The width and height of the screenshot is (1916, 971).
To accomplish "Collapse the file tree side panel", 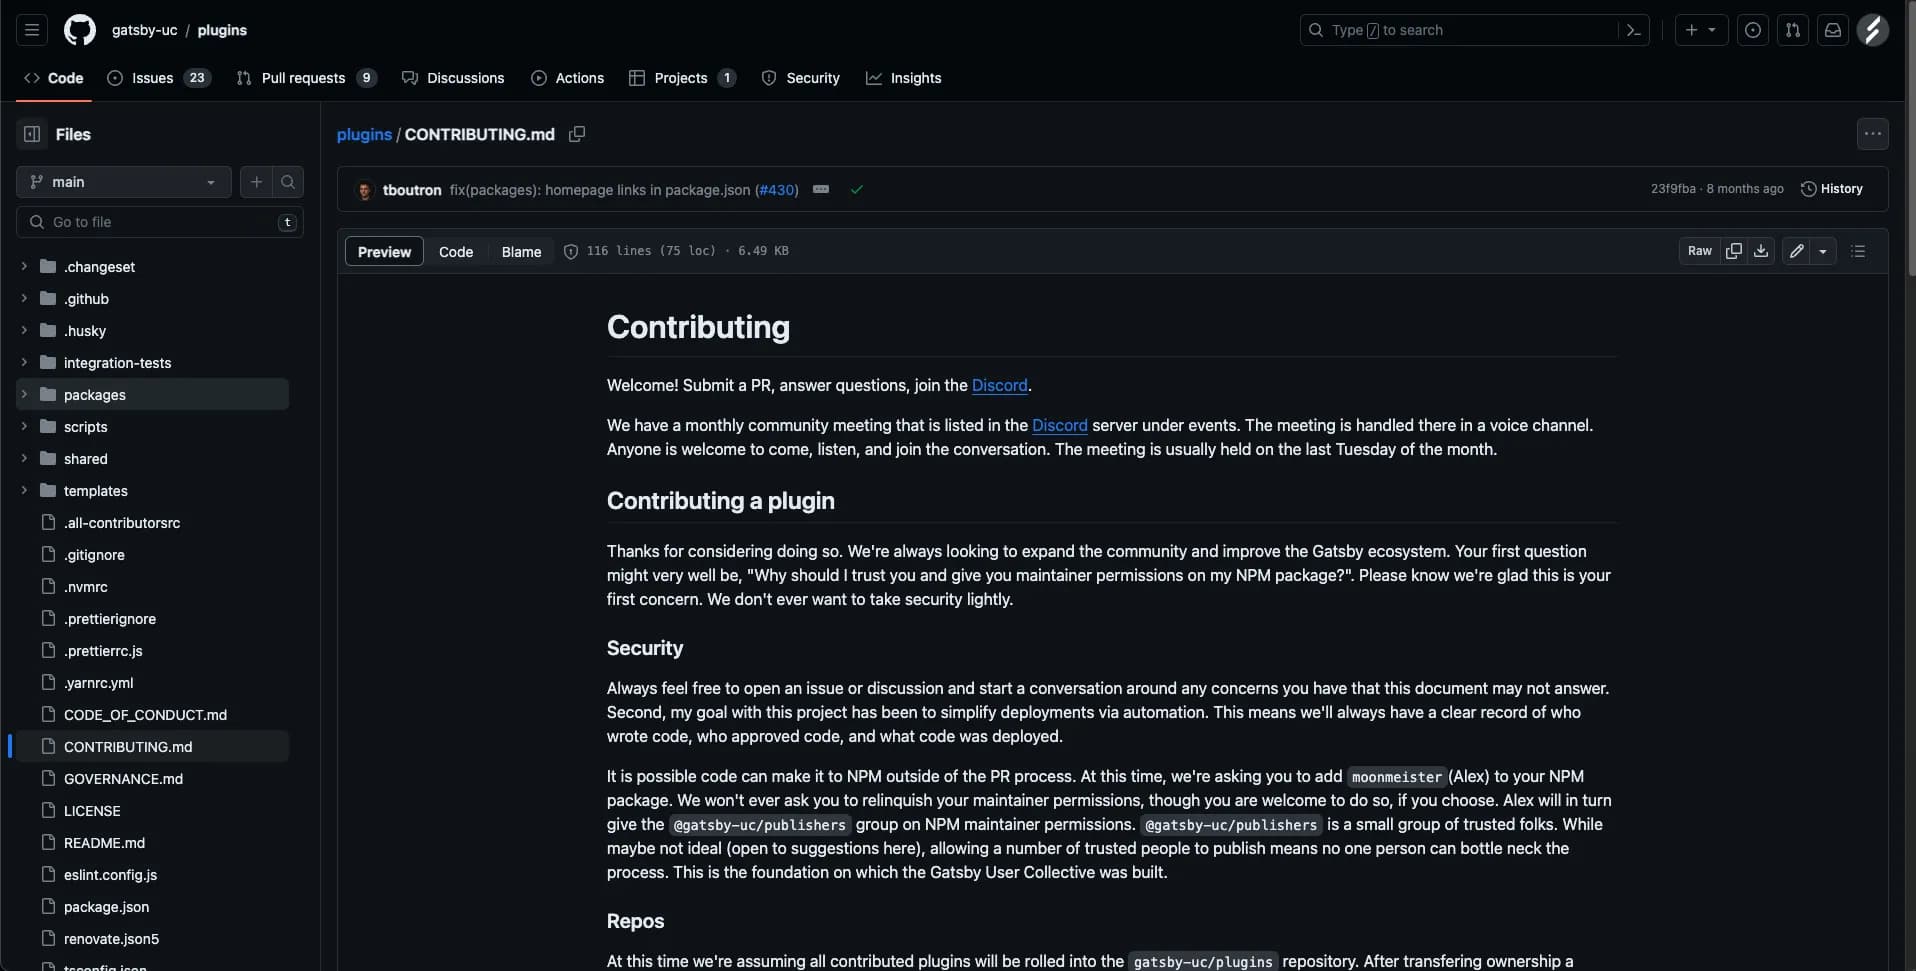I will coord(32,134).
